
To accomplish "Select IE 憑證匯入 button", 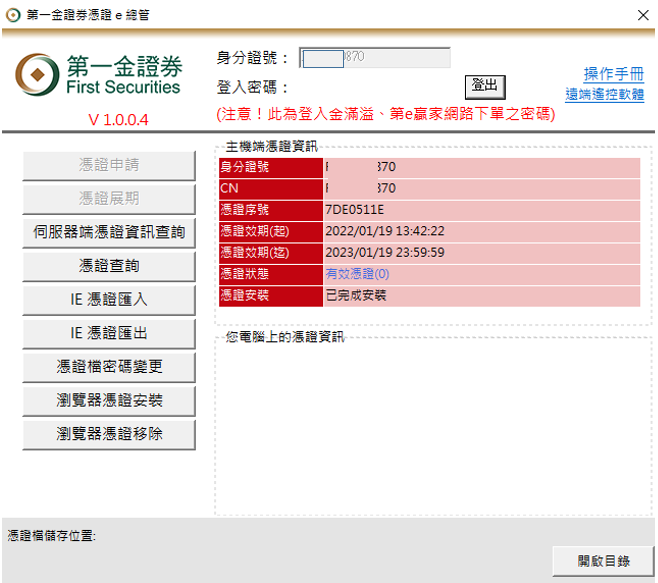I will [109, 300].
